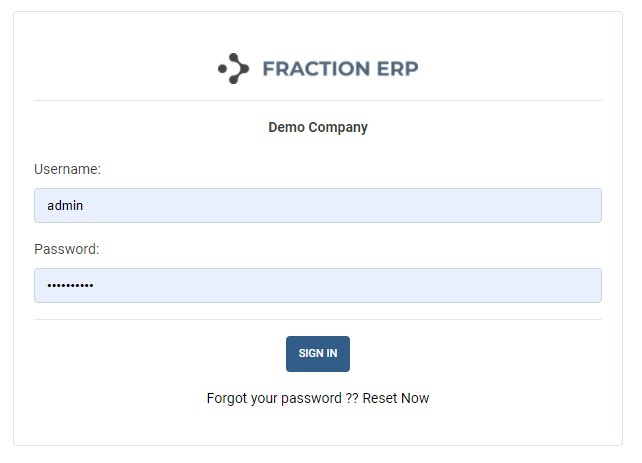Screen dimensions: 642x463
Task: Click the Username label
Action: coord(68,170)
